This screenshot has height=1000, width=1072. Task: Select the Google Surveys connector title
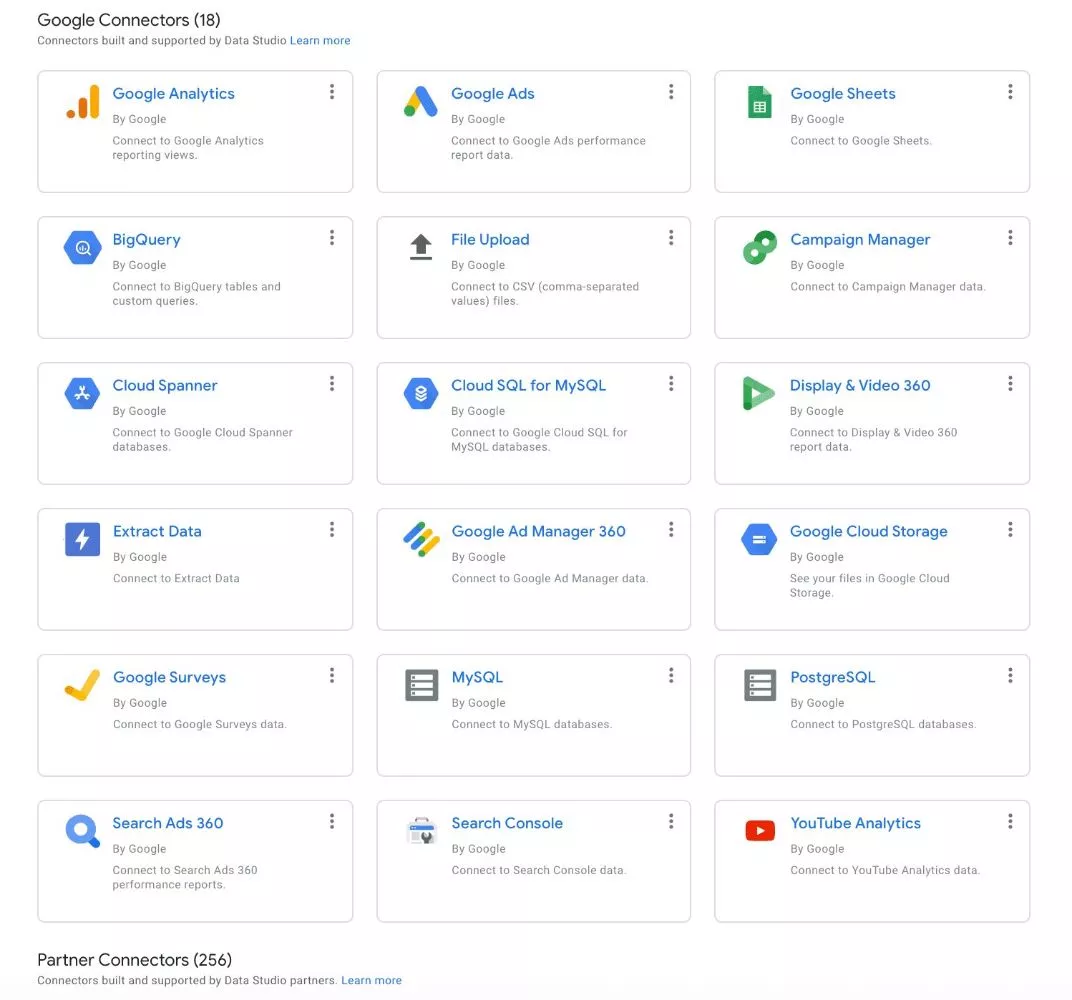[170, 677]
